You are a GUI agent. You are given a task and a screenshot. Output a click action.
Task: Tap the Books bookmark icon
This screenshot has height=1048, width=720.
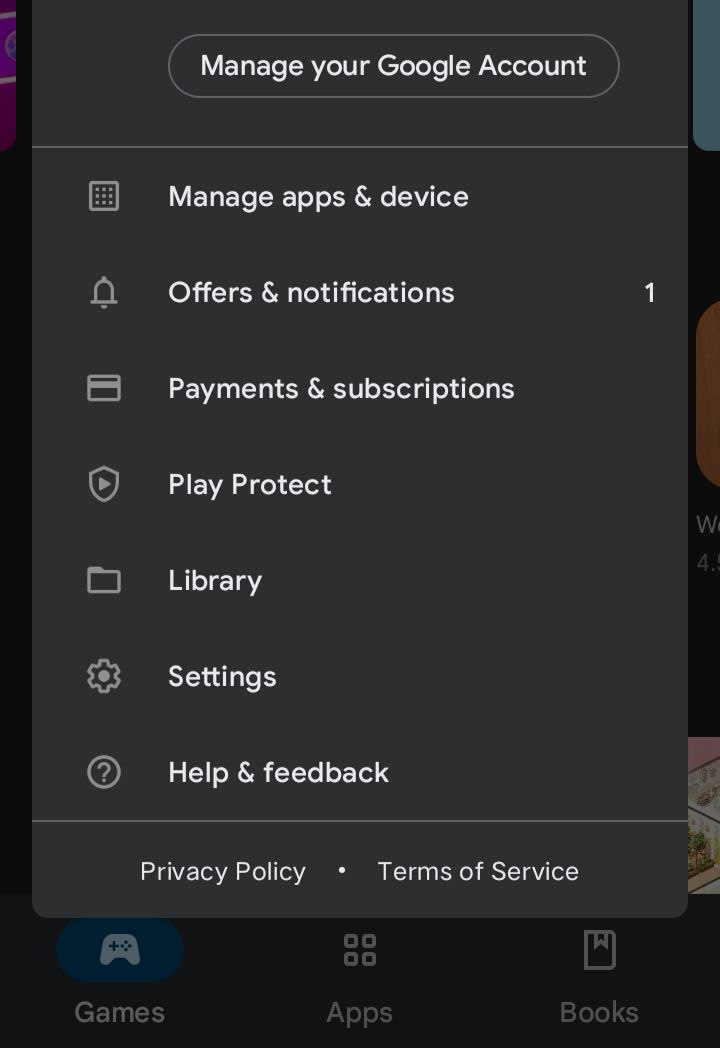pyautogui.click(x=600, y=950)
